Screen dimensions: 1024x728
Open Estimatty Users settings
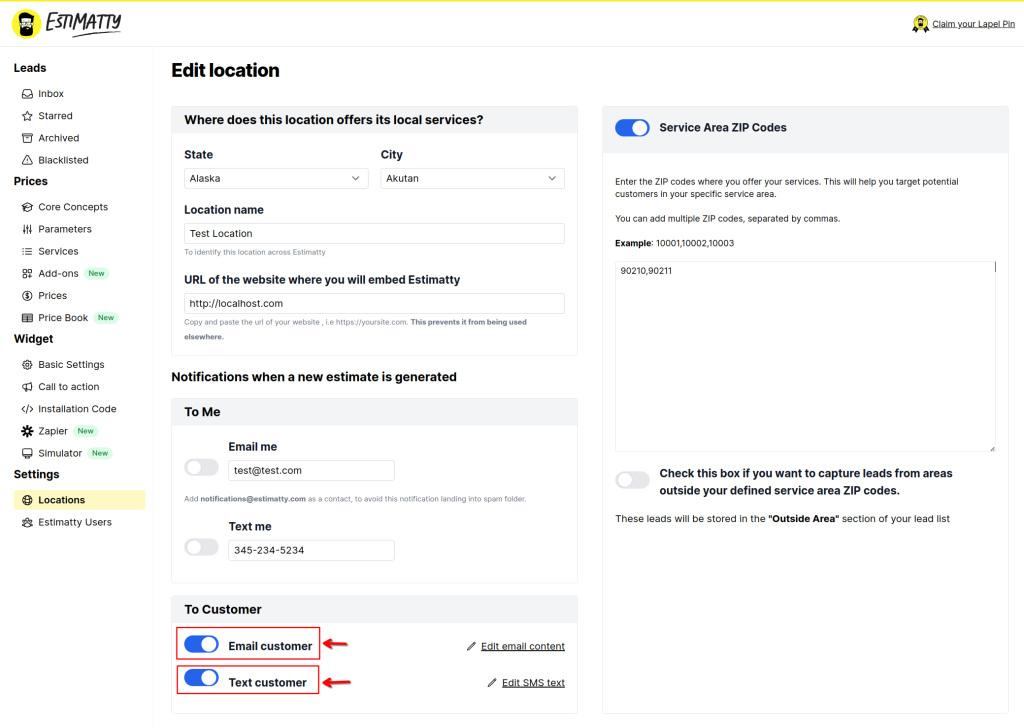coord(75,523)
